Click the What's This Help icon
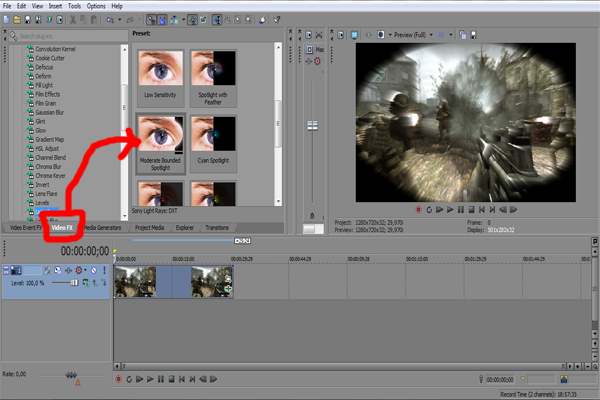Viewport: 600px width, 400px height. pyautogui.click(x=277, y=20)
